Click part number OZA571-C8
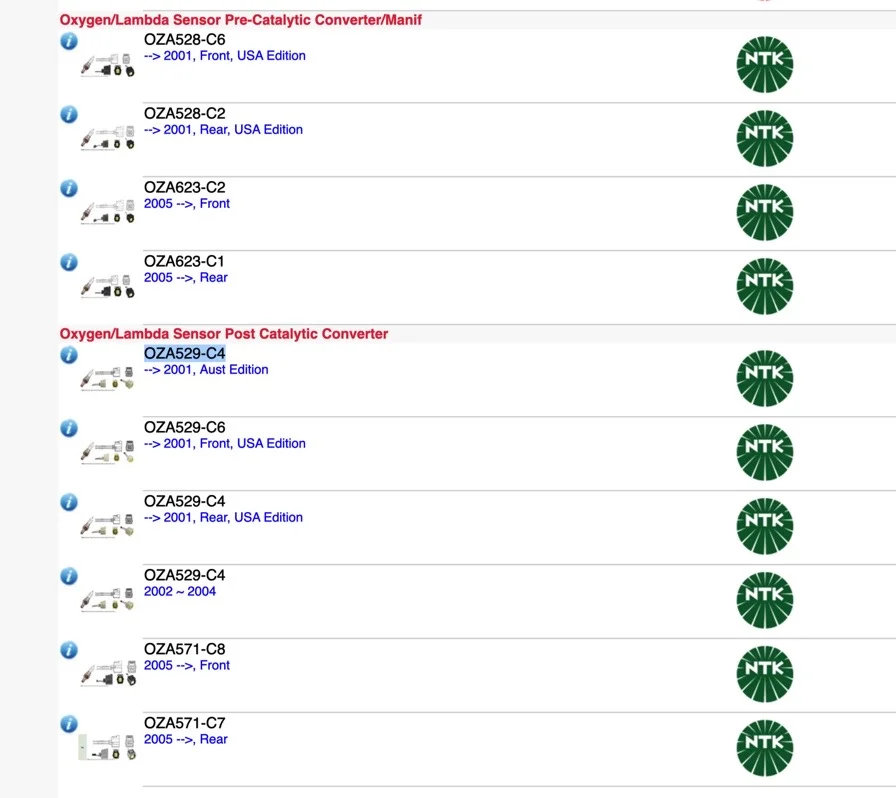This screenshot has height=798, width=896. (x=185, y=649)
